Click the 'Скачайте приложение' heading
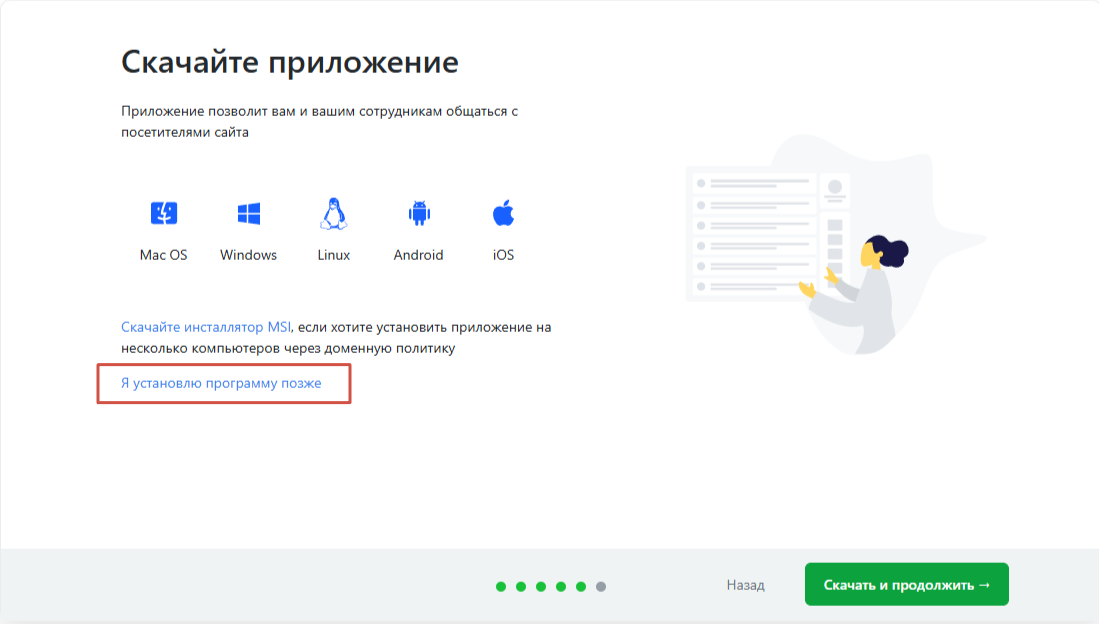Screen dimensions: 1099x624 click(x=289, y=62)
